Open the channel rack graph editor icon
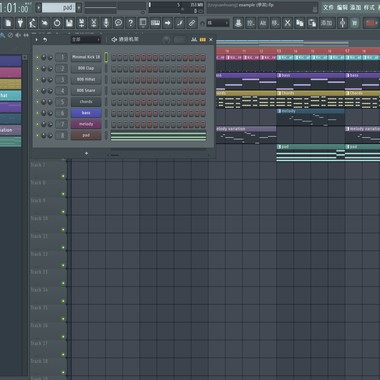 coord(194,40)
